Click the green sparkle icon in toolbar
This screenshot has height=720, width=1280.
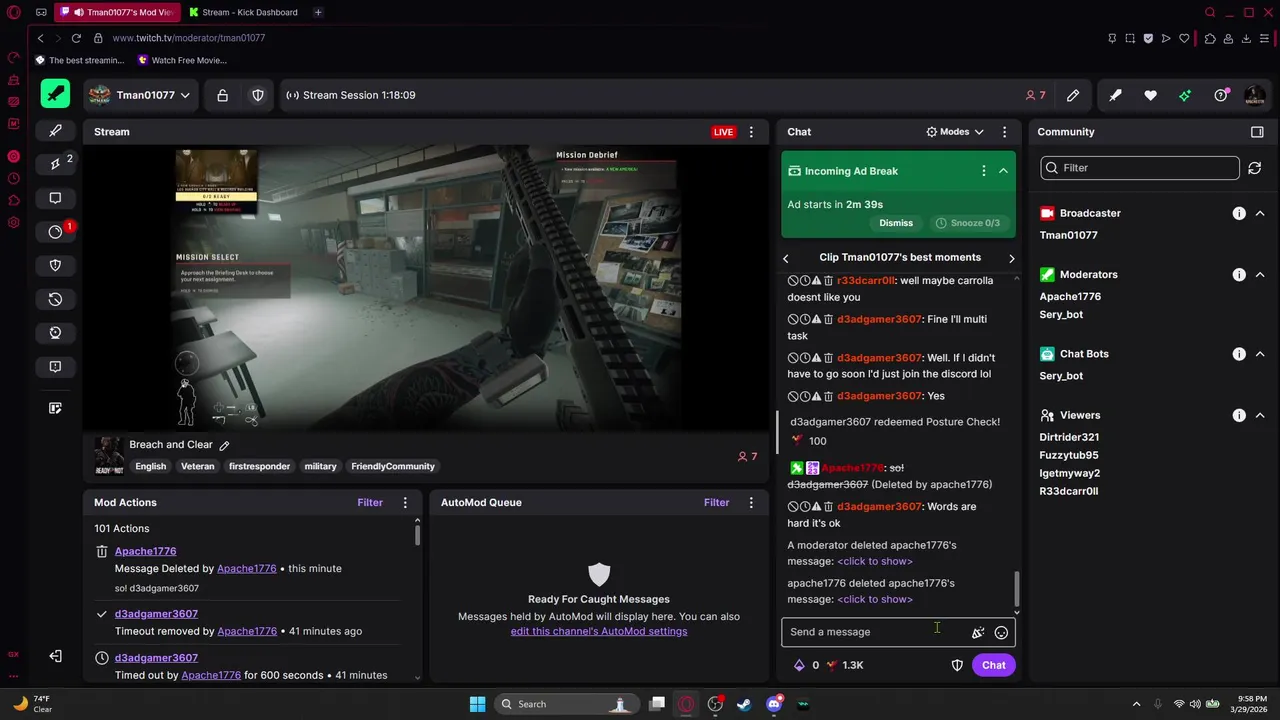[1185, 95]
